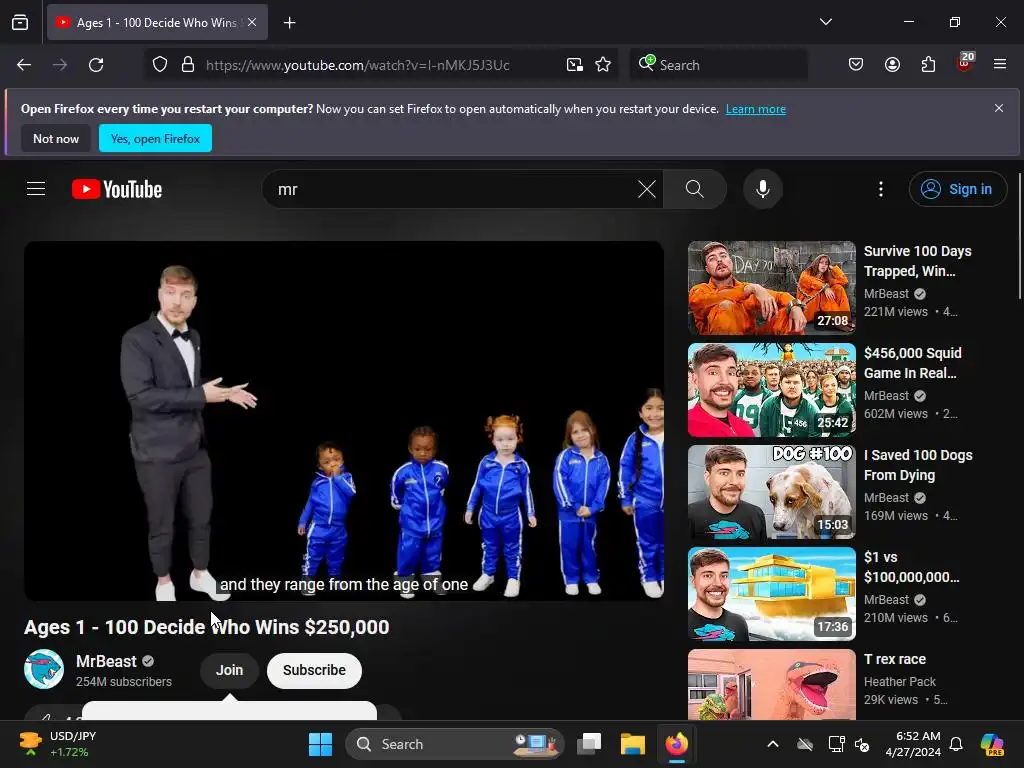Open the 'I Saved 100 Dogs From Dying' thumbnail
The height and width of the screenshot is (768, 1024).
coord(771,492)
